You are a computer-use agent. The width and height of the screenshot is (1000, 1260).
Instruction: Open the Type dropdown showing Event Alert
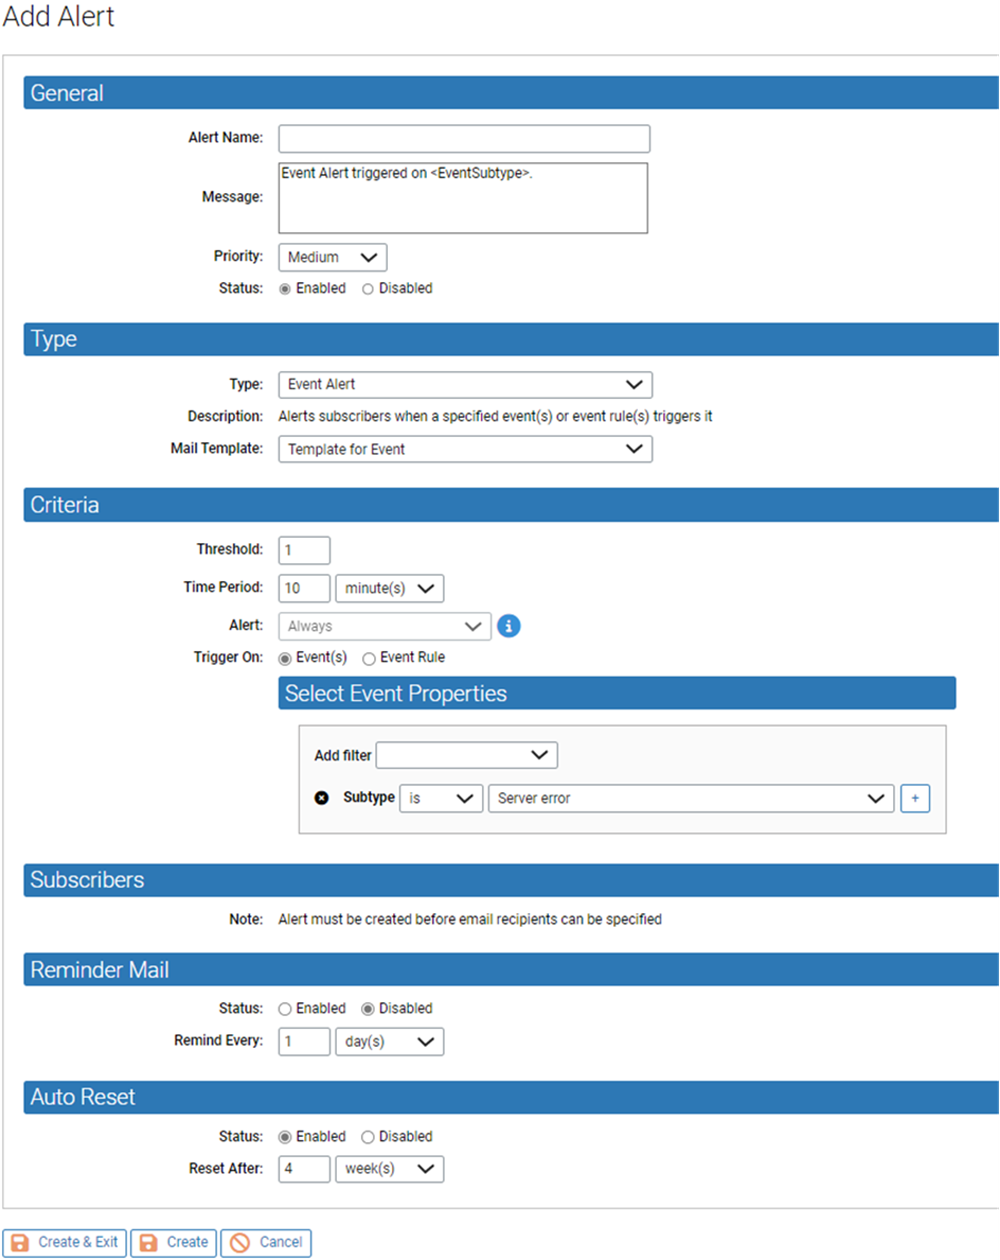pos(465,384)
